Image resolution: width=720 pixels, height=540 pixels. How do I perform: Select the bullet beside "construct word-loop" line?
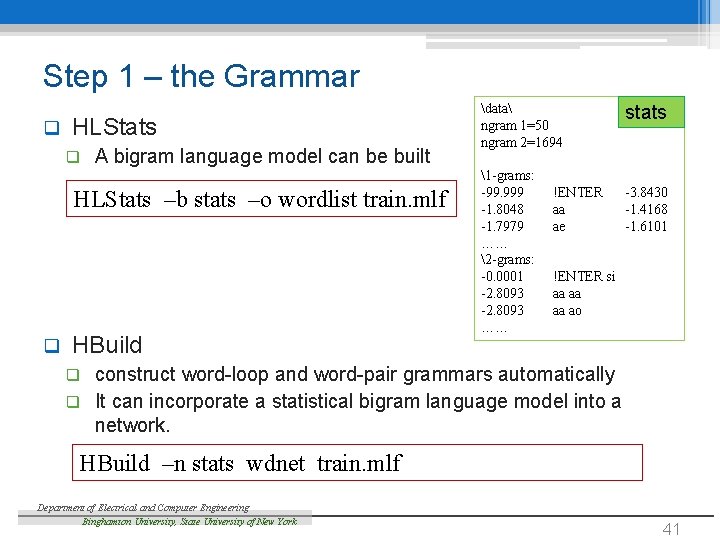coord(73,375)
